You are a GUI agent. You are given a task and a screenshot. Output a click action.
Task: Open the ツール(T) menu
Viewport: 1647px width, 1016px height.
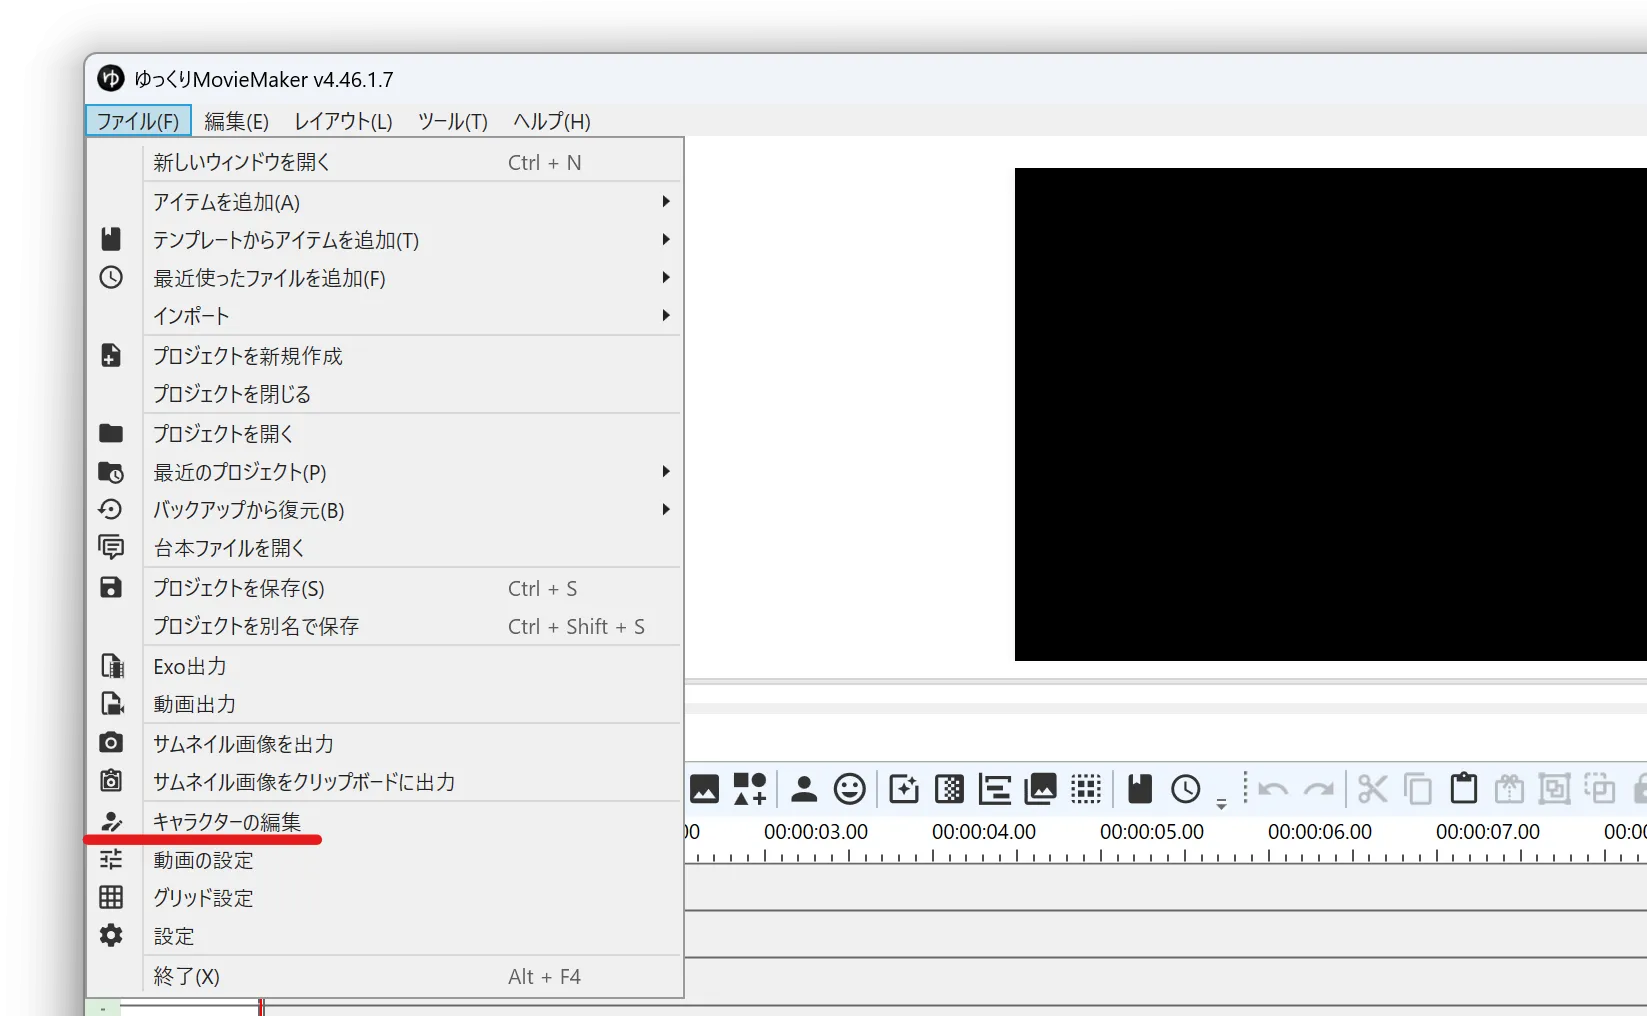click(x=453, y=121)
